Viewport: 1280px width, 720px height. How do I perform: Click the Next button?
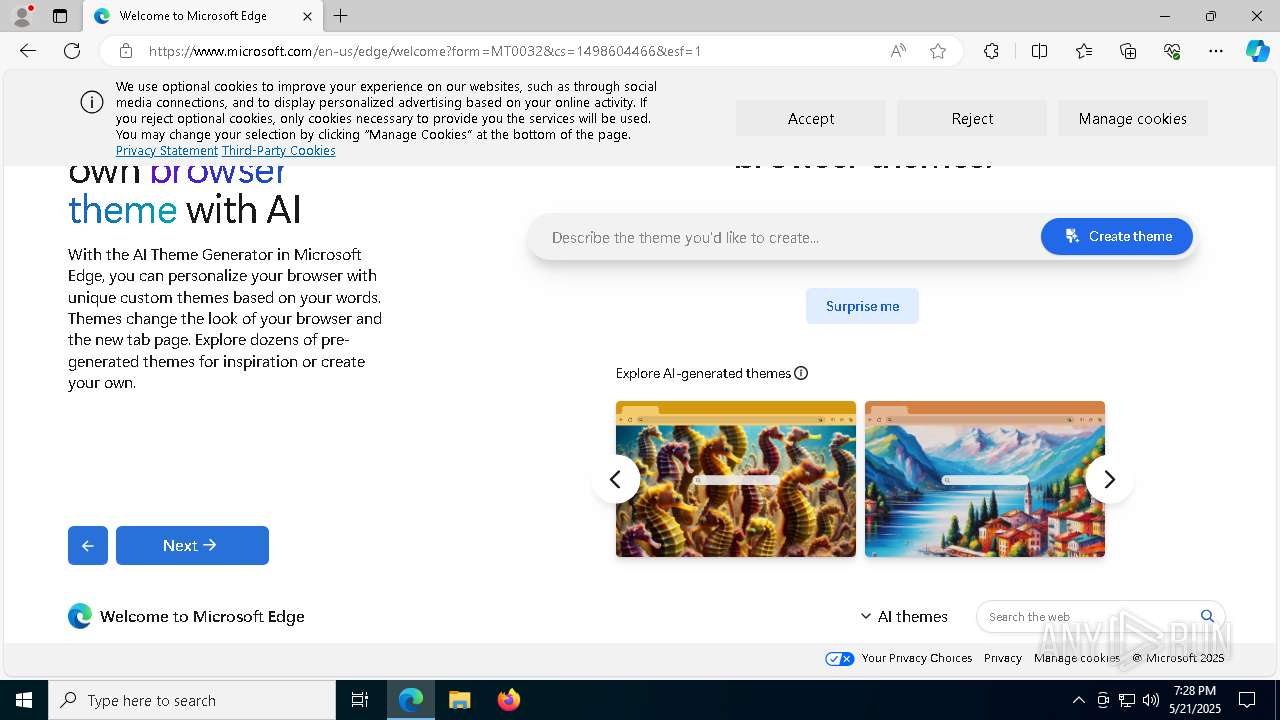click(192, 545)
